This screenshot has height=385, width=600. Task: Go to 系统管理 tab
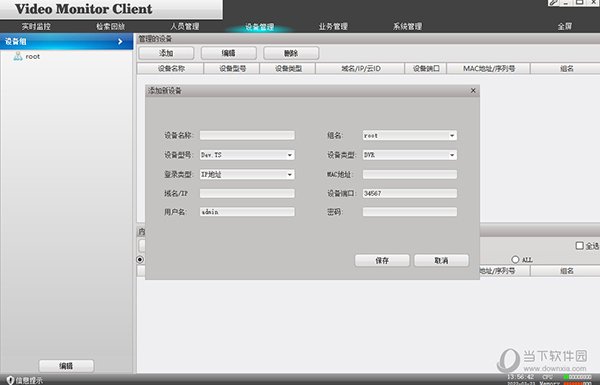(x=408, y=26)
